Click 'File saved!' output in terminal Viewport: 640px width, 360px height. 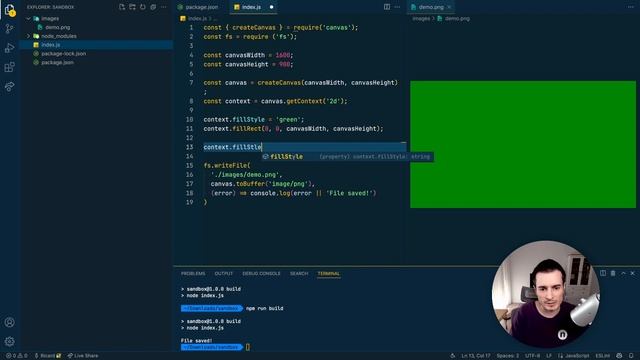coord(196,340)
